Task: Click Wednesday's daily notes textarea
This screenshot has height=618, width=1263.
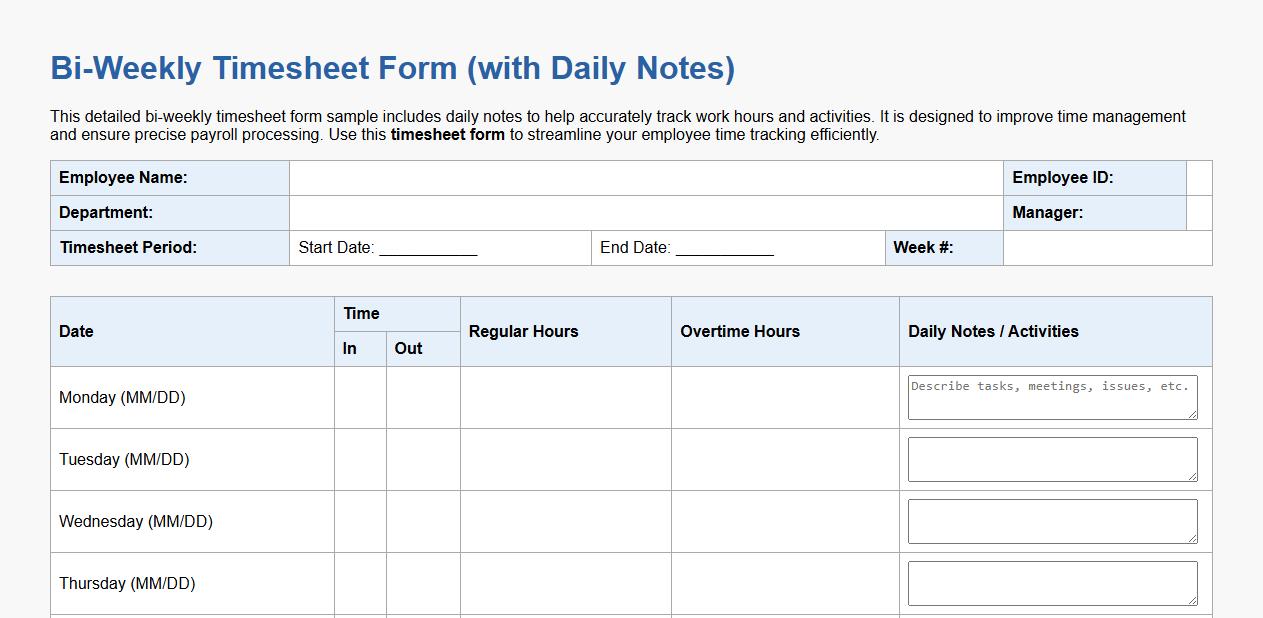Action: pos(1051,520)
